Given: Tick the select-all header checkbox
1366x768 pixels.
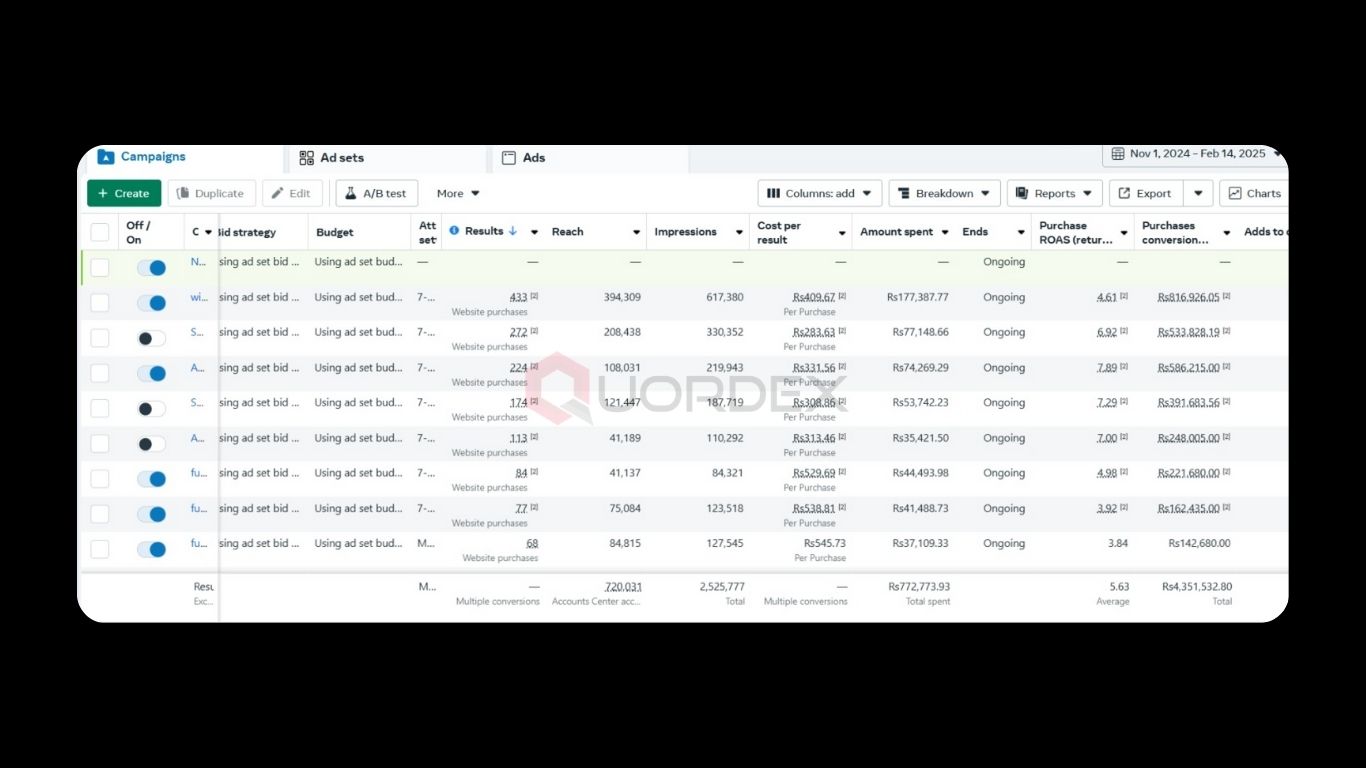Looking at the screenshot, I should [x=100, y=232].
